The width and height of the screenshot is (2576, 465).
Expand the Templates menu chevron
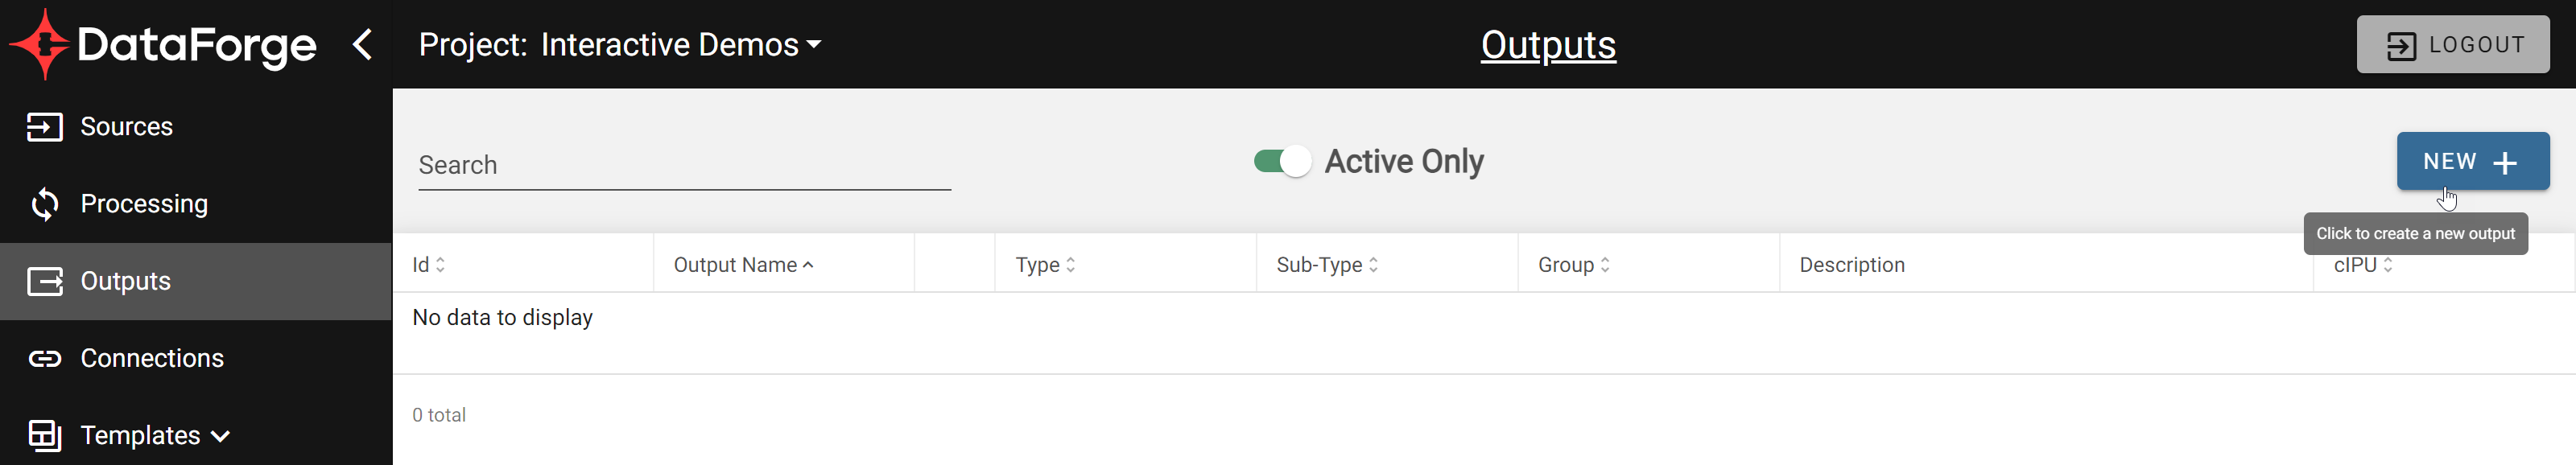coord(221,436)
